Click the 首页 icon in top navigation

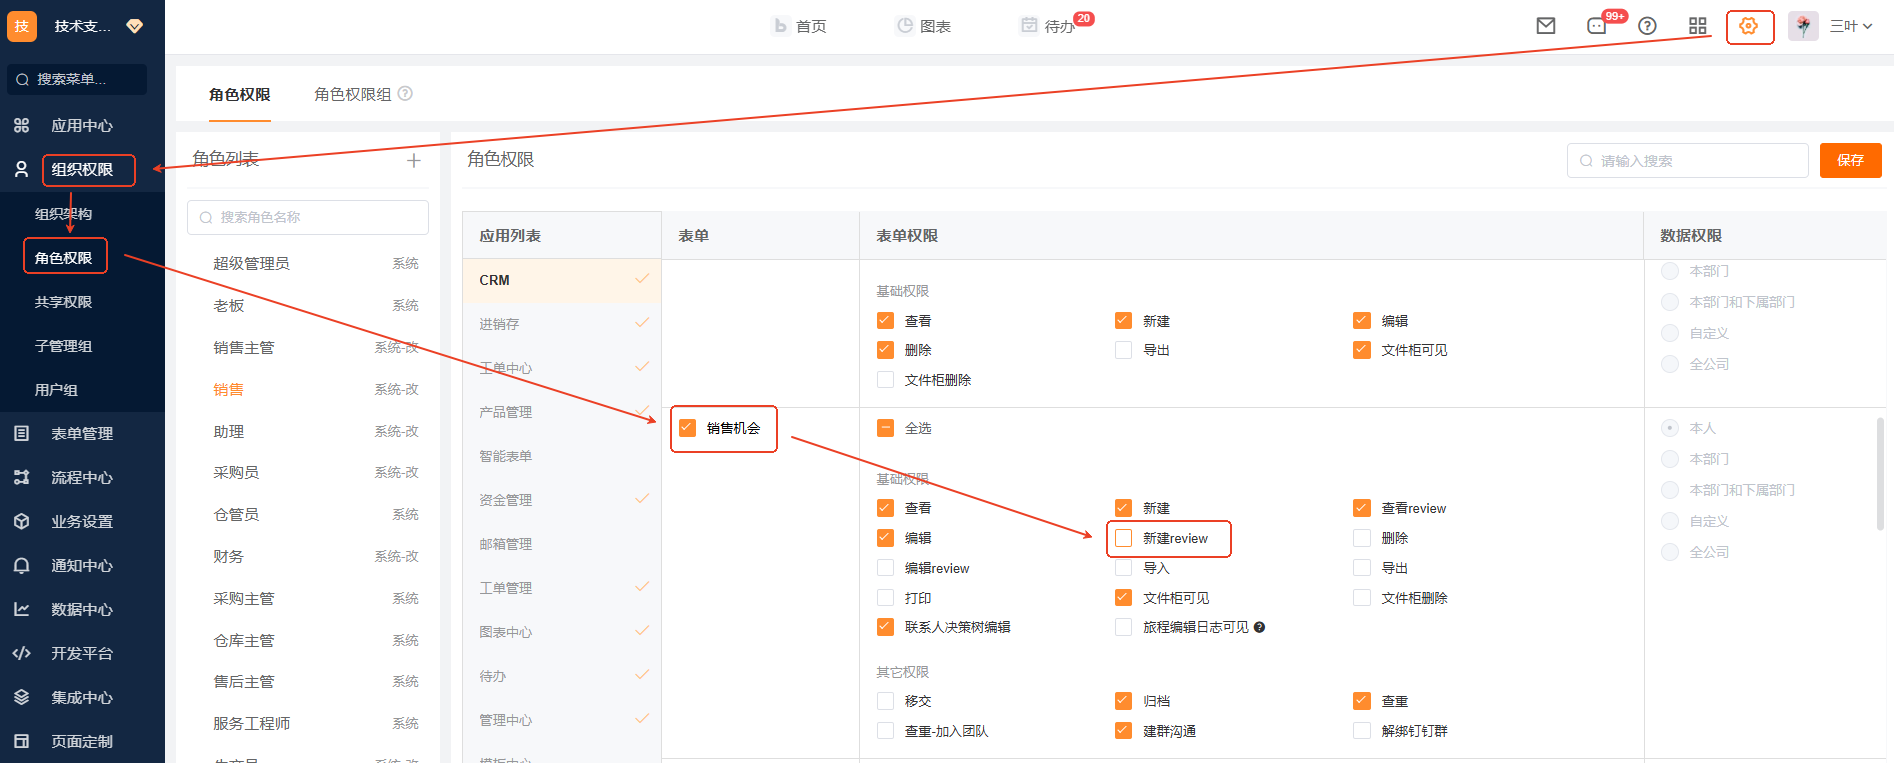click(781, 26)
